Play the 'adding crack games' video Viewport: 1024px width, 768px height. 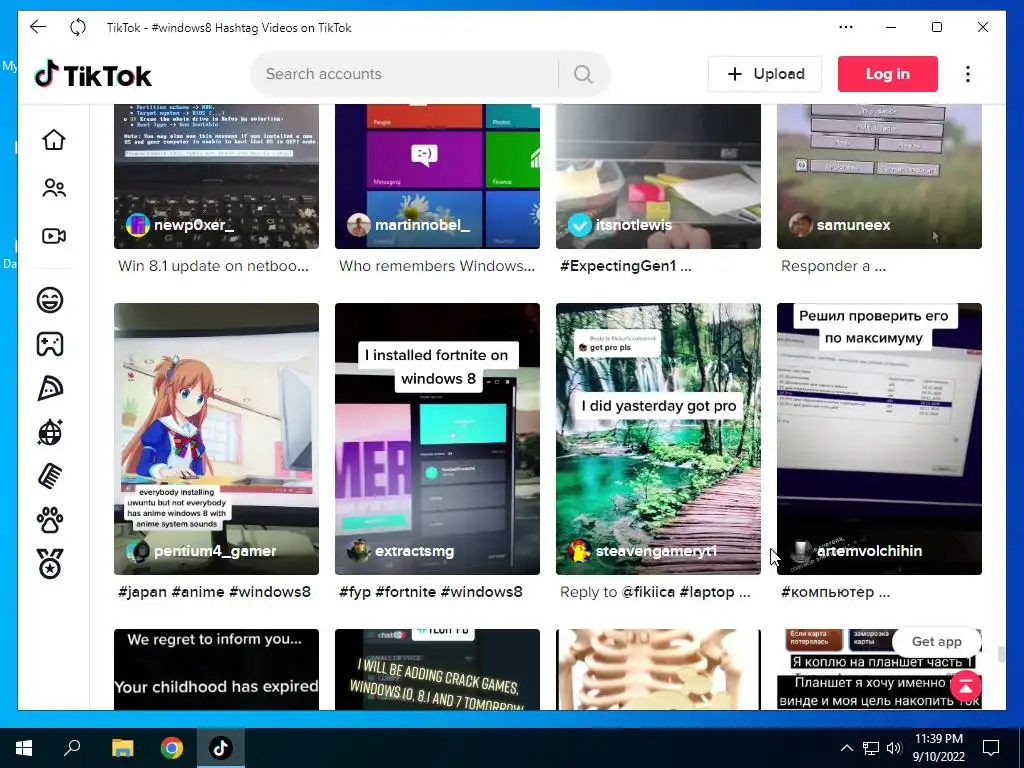pyautogui.click(x=437, y=669)
